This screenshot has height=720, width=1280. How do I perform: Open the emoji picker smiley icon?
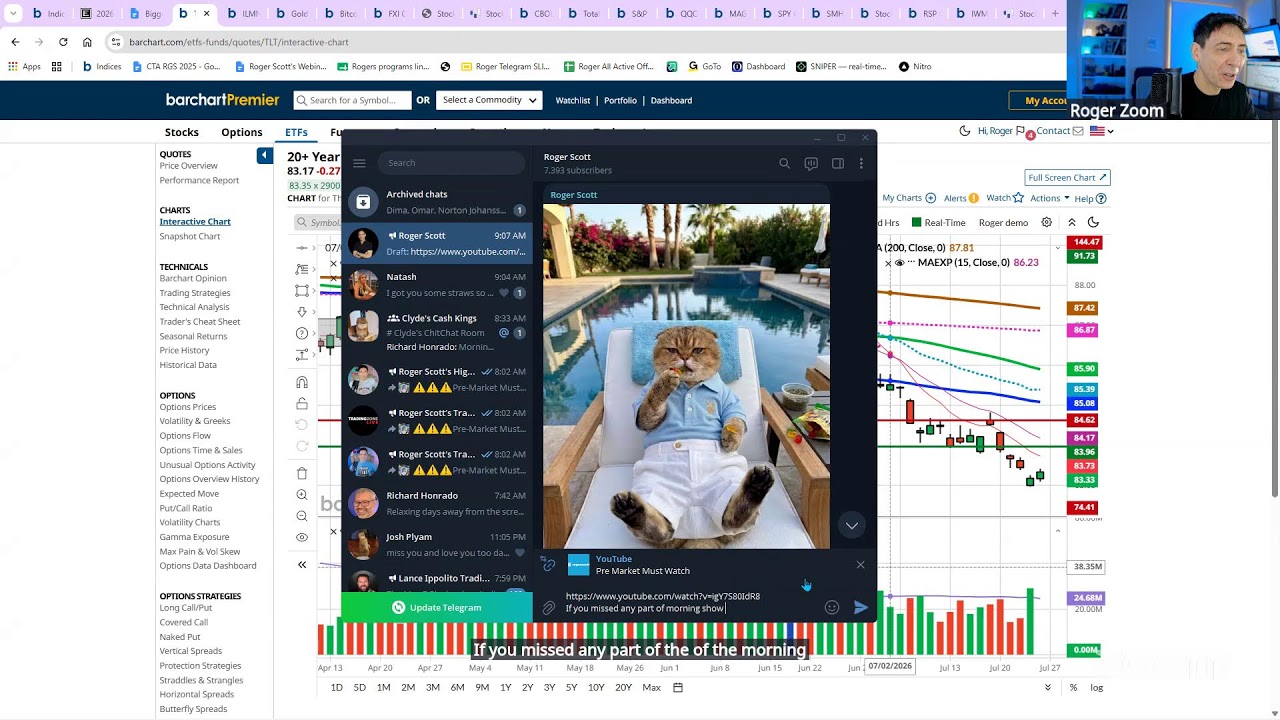[x=832, y=607]
